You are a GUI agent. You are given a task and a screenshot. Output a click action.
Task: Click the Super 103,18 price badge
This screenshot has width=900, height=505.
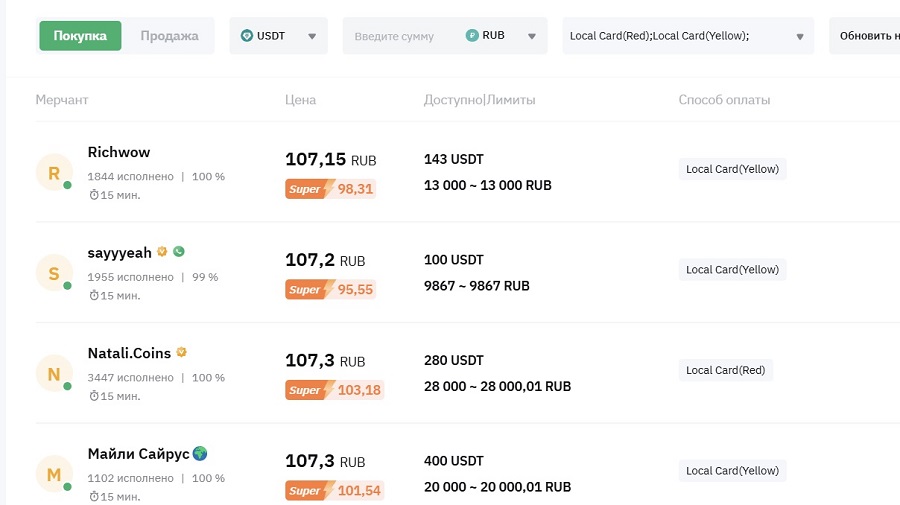tap(334, 390)
